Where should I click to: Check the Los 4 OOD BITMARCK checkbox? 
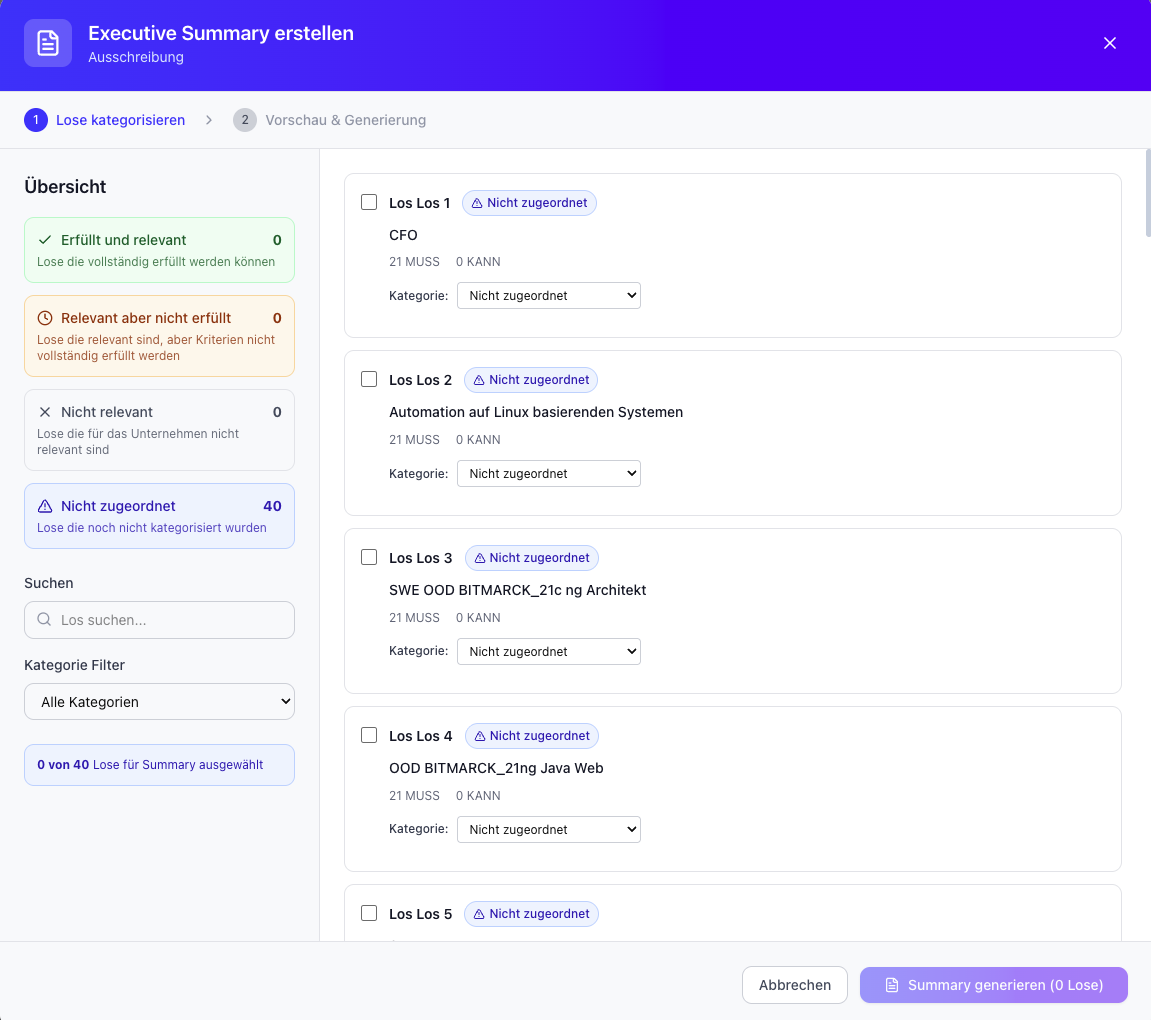[369, 736]
